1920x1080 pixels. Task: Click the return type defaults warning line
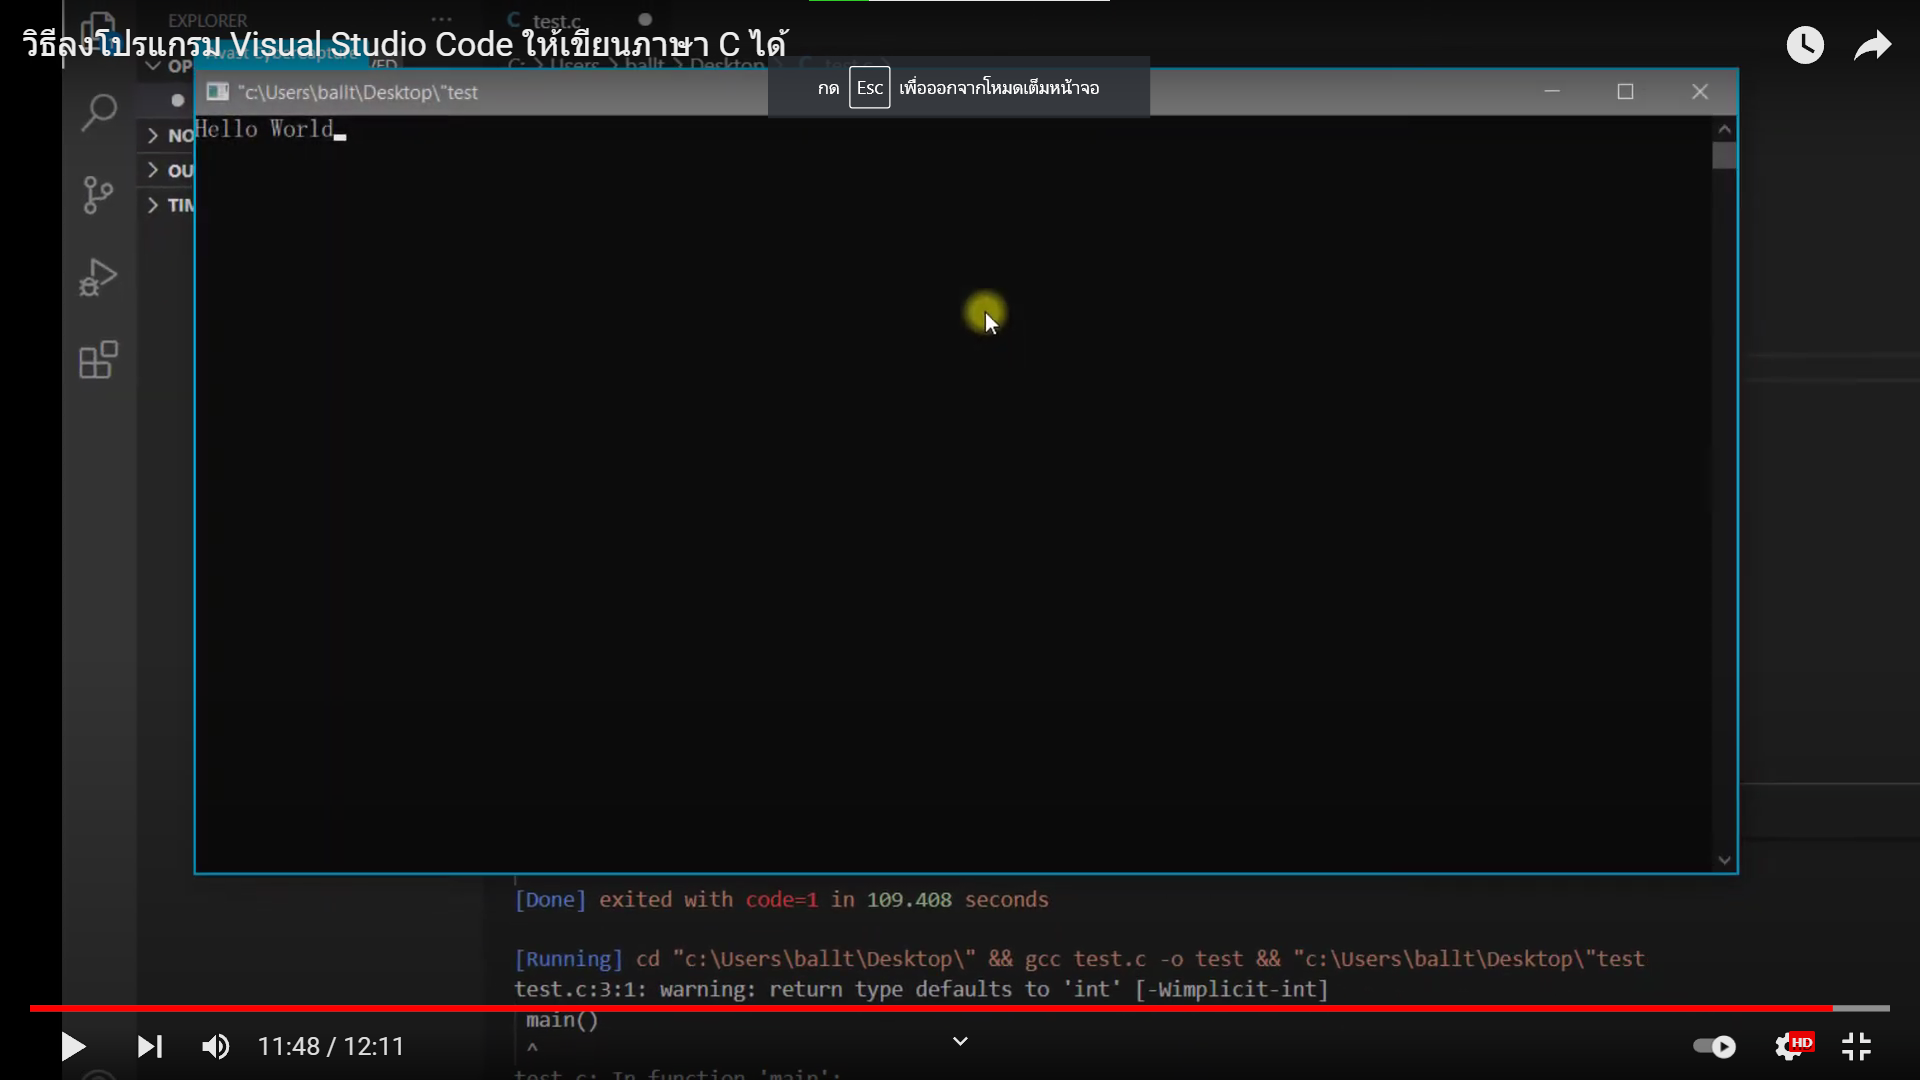pyautogui.click(x=921, y=989)
